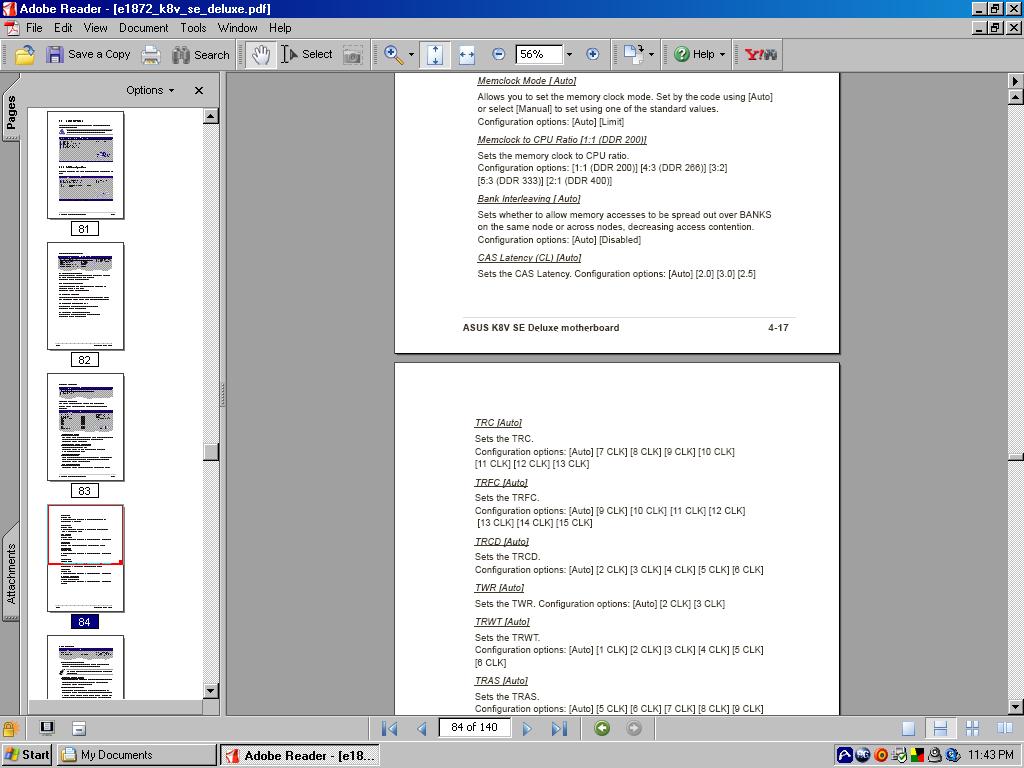Screen dimensions: 1024x768
Task: Click the 11:43 PM system clock
Action: (x=990, y=755)
